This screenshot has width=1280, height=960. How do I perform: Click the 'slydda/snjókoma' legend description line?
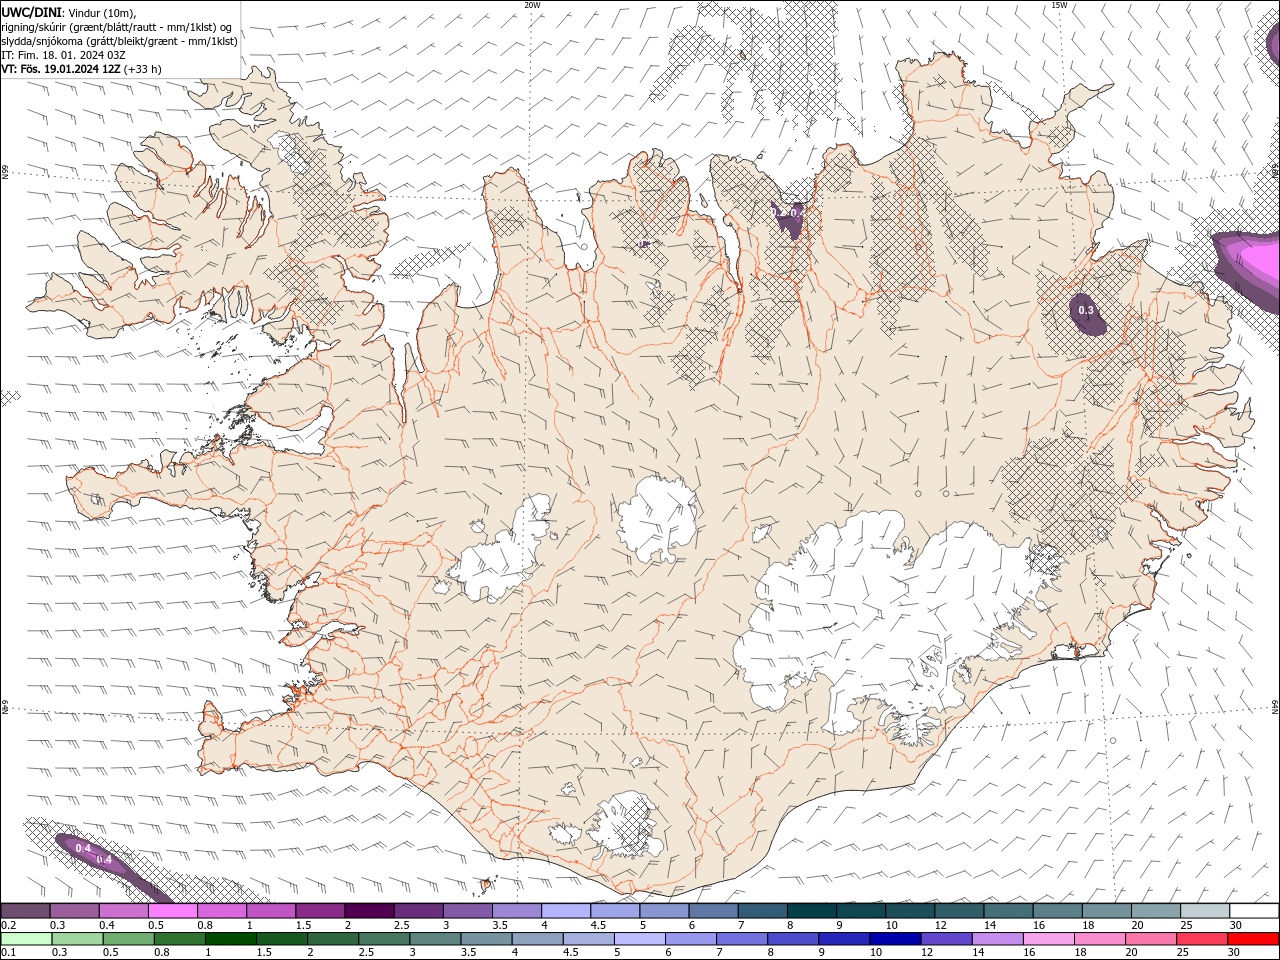click(119, 41)
